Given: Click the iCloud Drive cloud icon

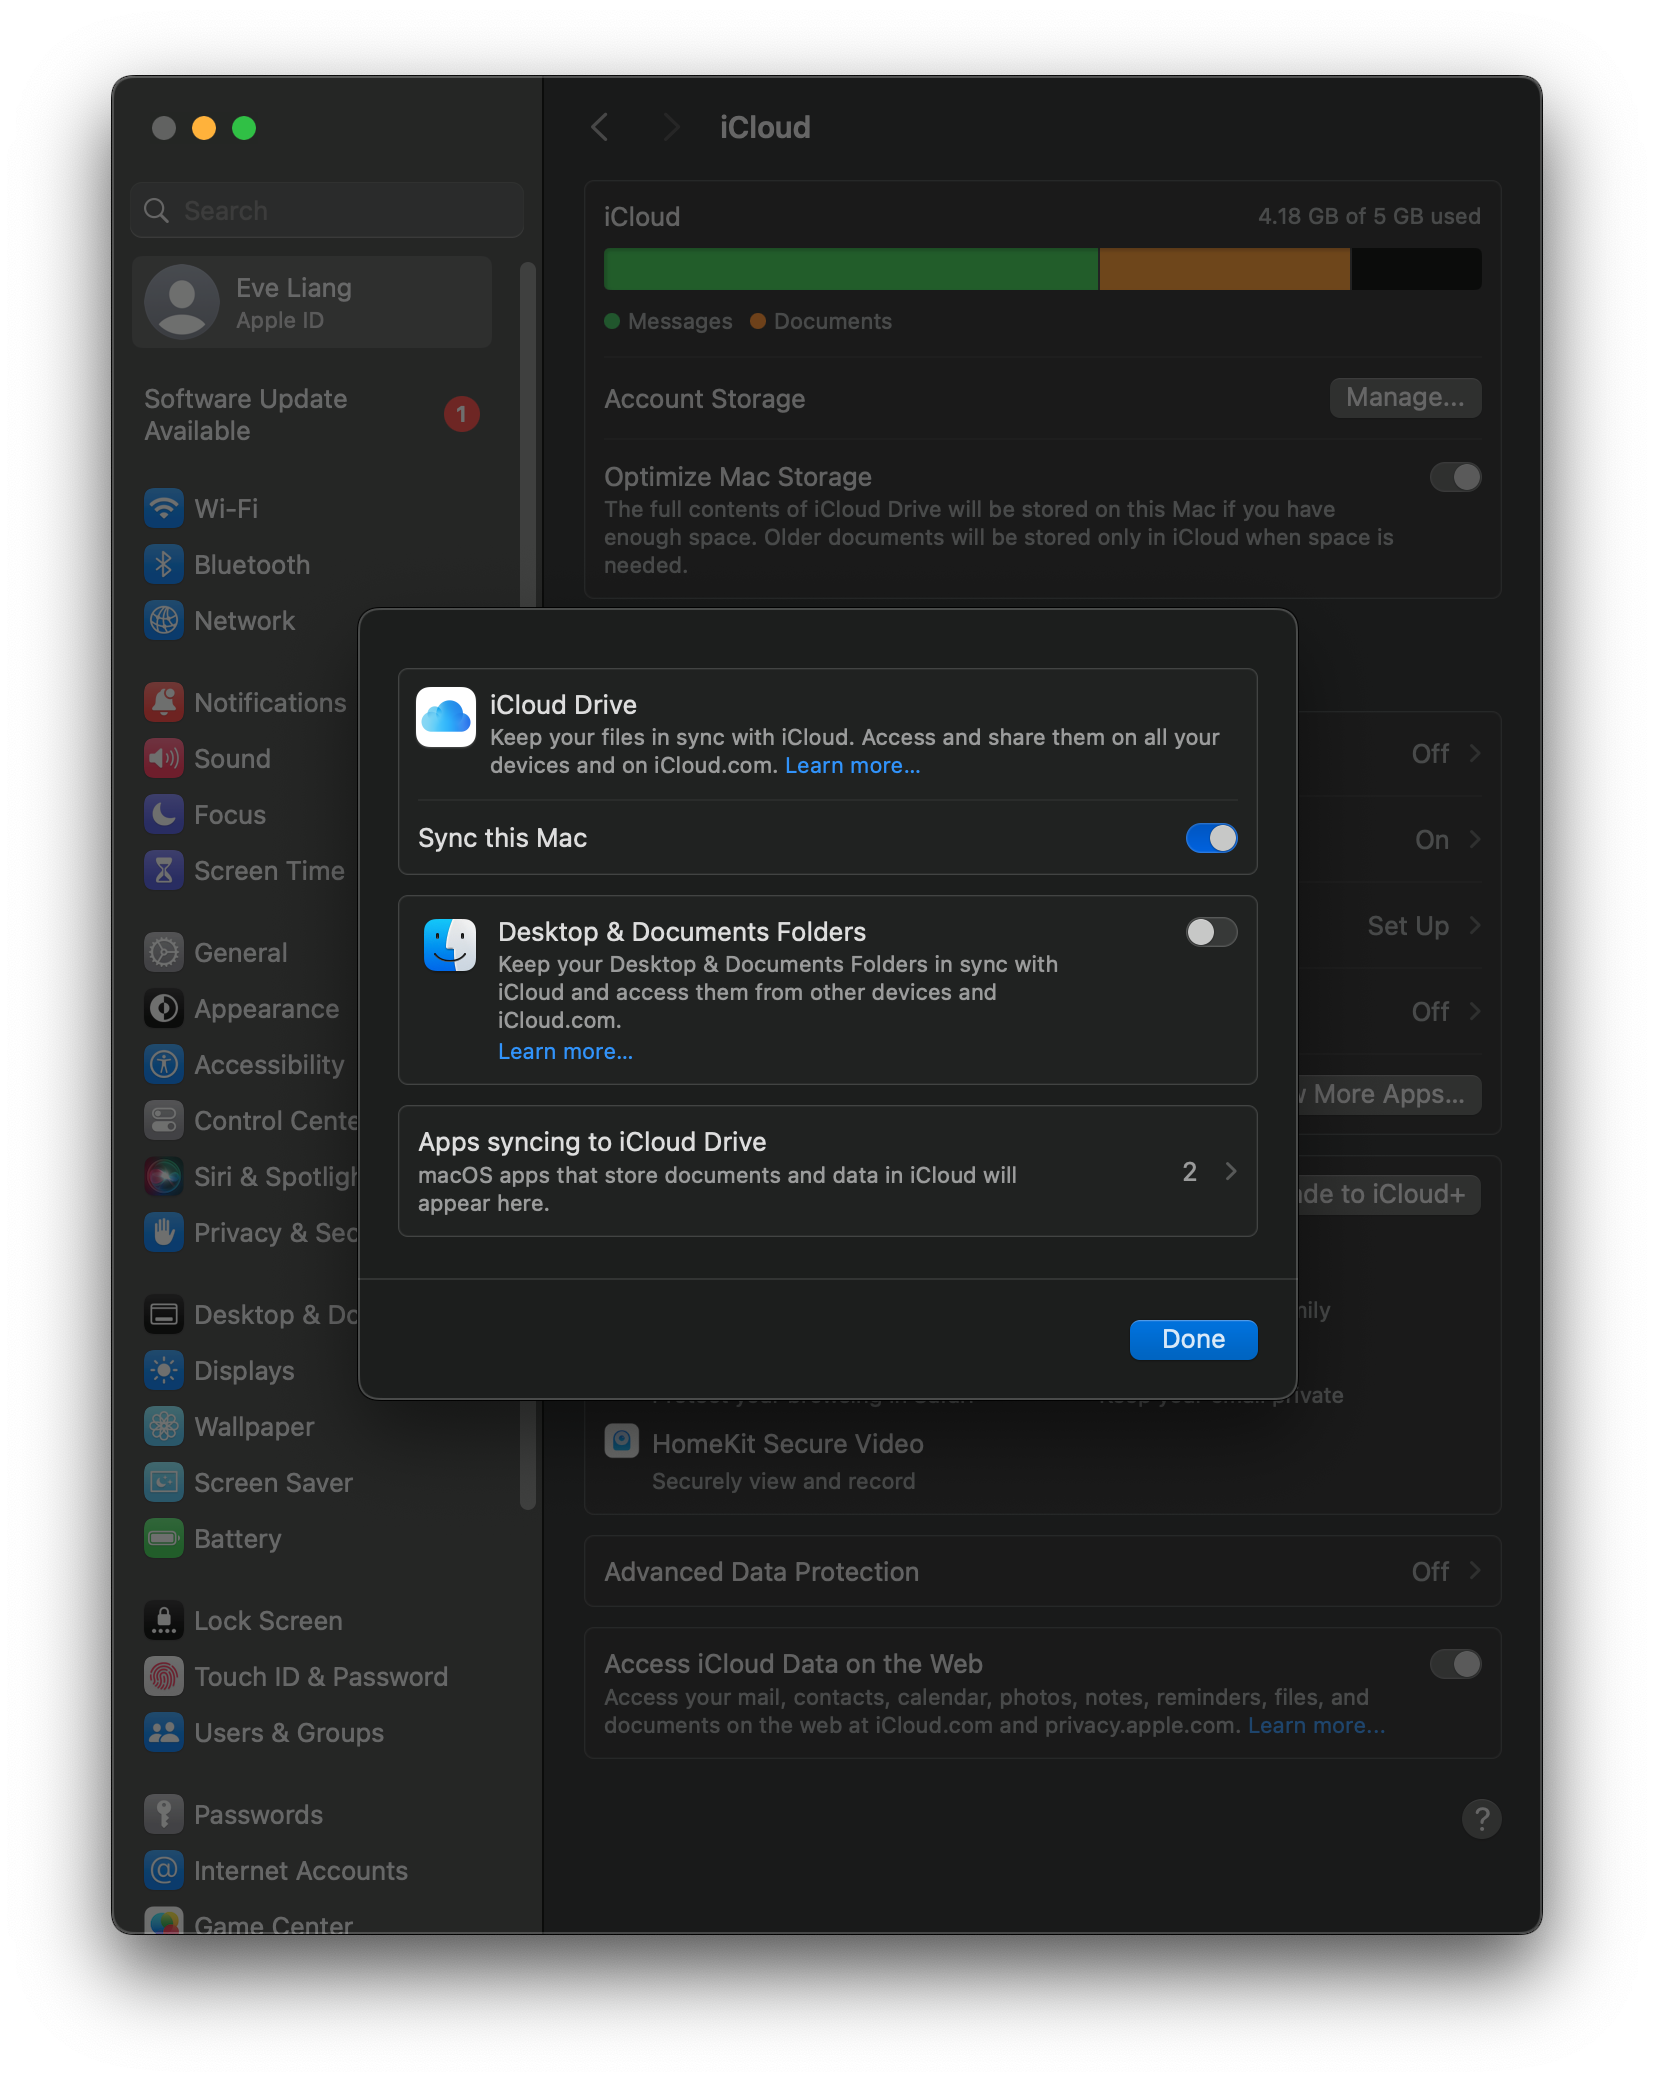Looking at the screenshot, I should (x=446, y=717).
